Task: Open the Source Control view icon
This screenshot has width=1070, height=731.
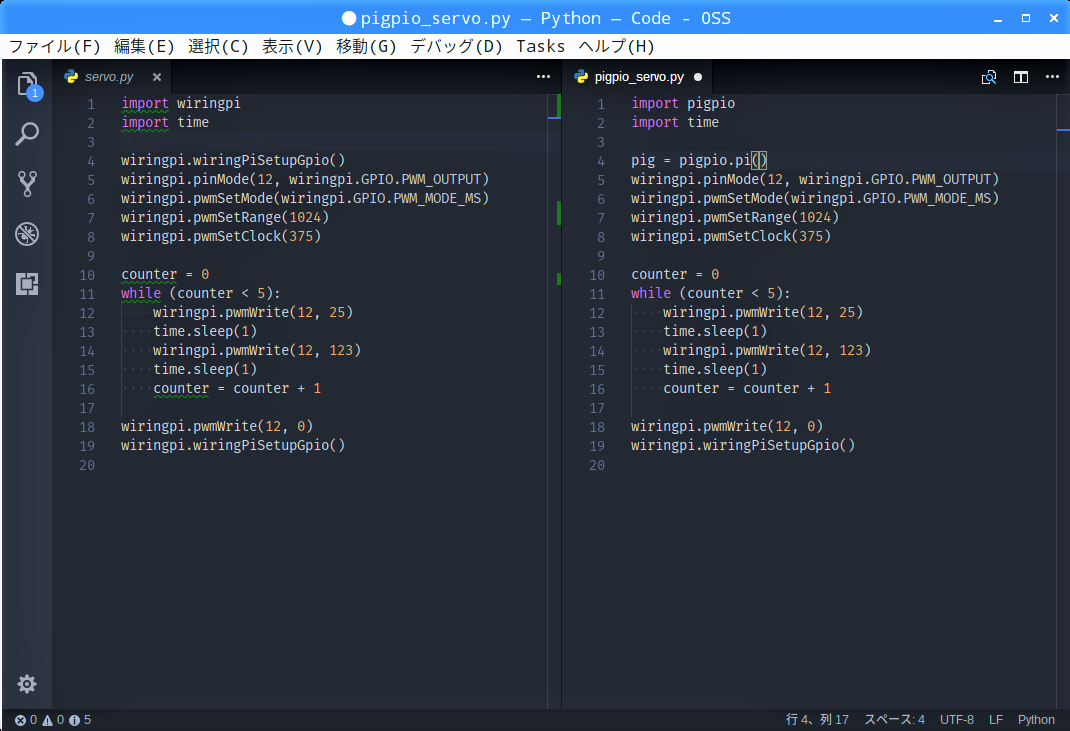Action: [27, 184]
